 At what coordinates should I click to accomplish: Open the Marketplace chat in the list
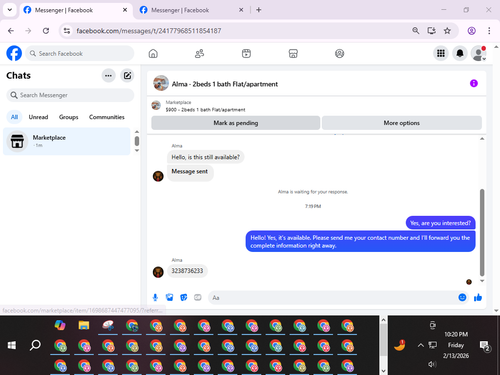click(66, 141)
